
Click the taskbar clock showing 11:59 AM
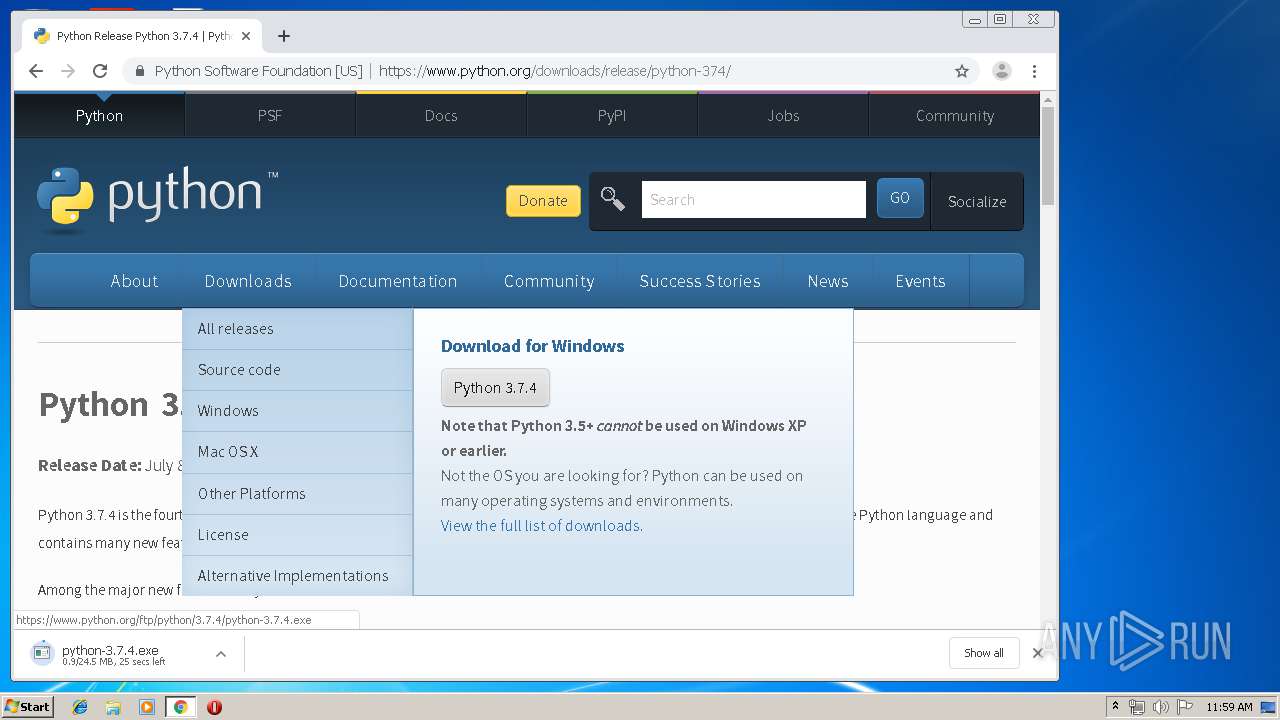[x=1229, y=707]
